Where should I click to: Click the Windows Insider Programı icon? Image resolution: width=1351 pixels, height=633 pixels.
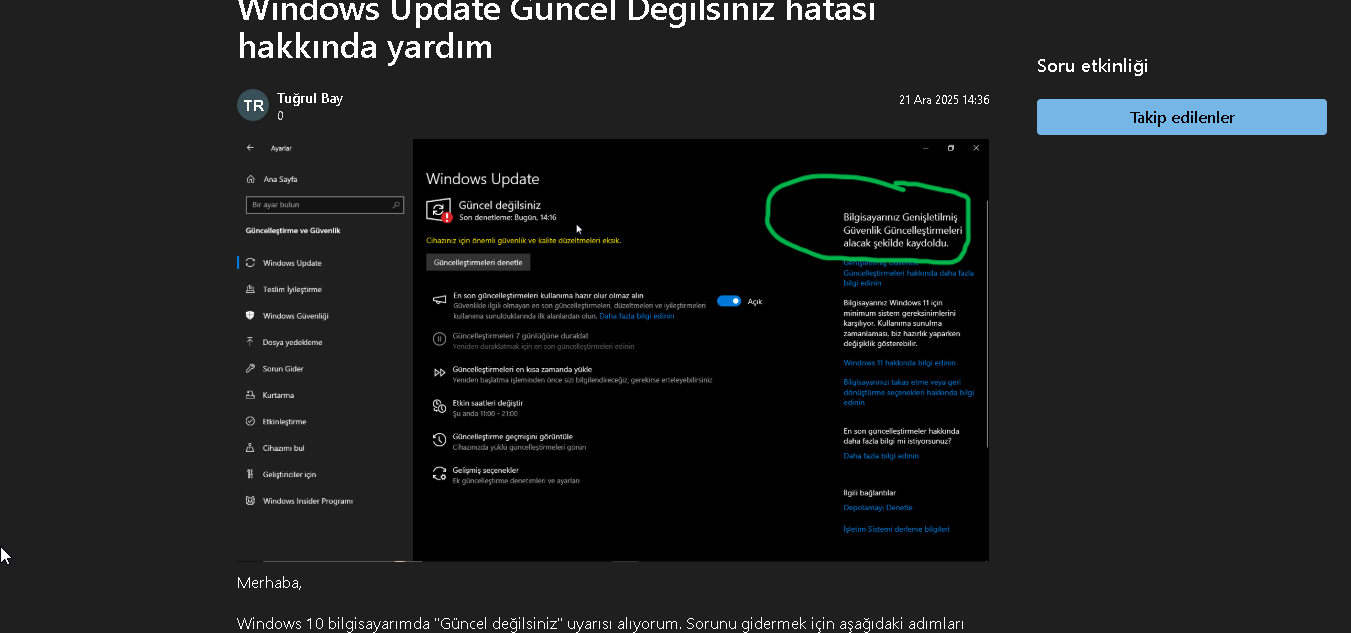click(250, 501)
